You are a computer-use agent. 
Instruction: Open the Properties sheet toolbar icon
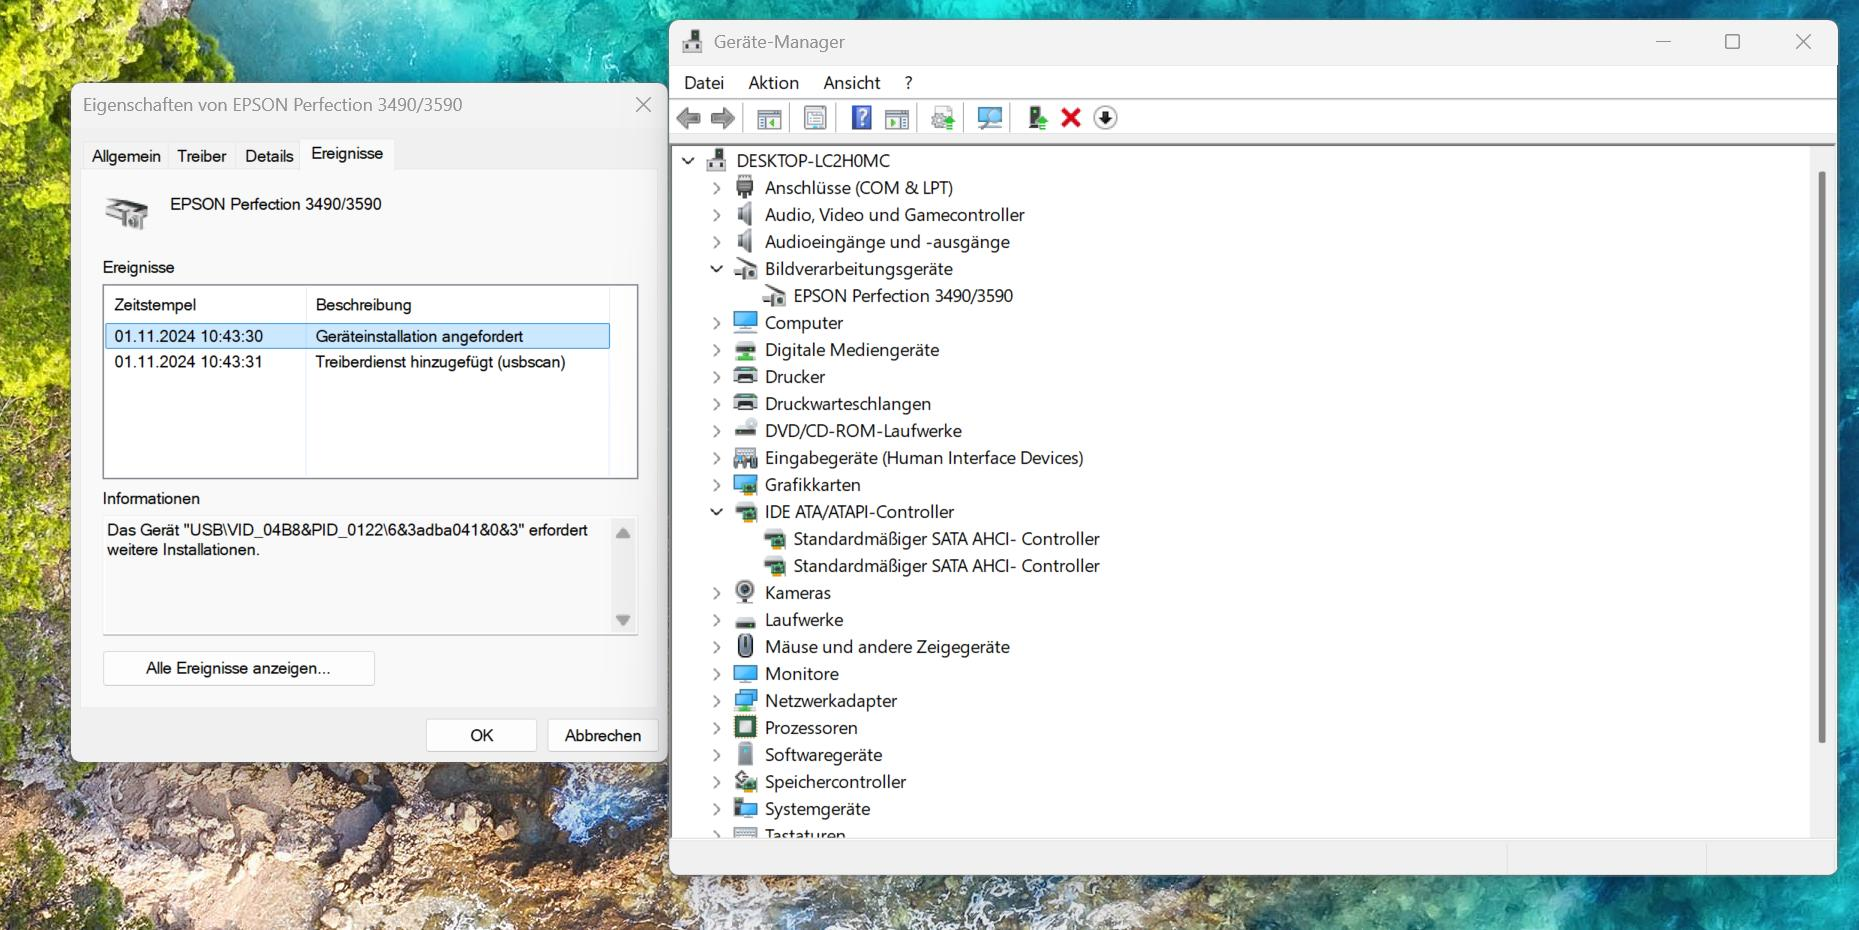click(x=815, y=118)
